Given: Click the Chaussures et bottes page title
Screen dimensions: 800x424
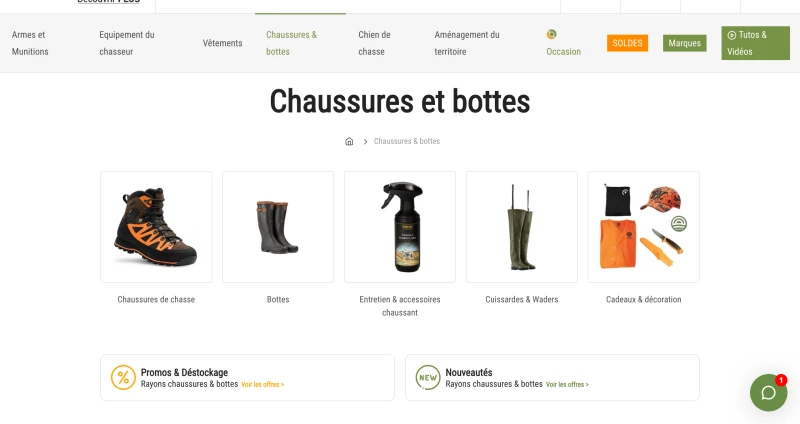Looking at the screenshot, I should tap(400, 101).
